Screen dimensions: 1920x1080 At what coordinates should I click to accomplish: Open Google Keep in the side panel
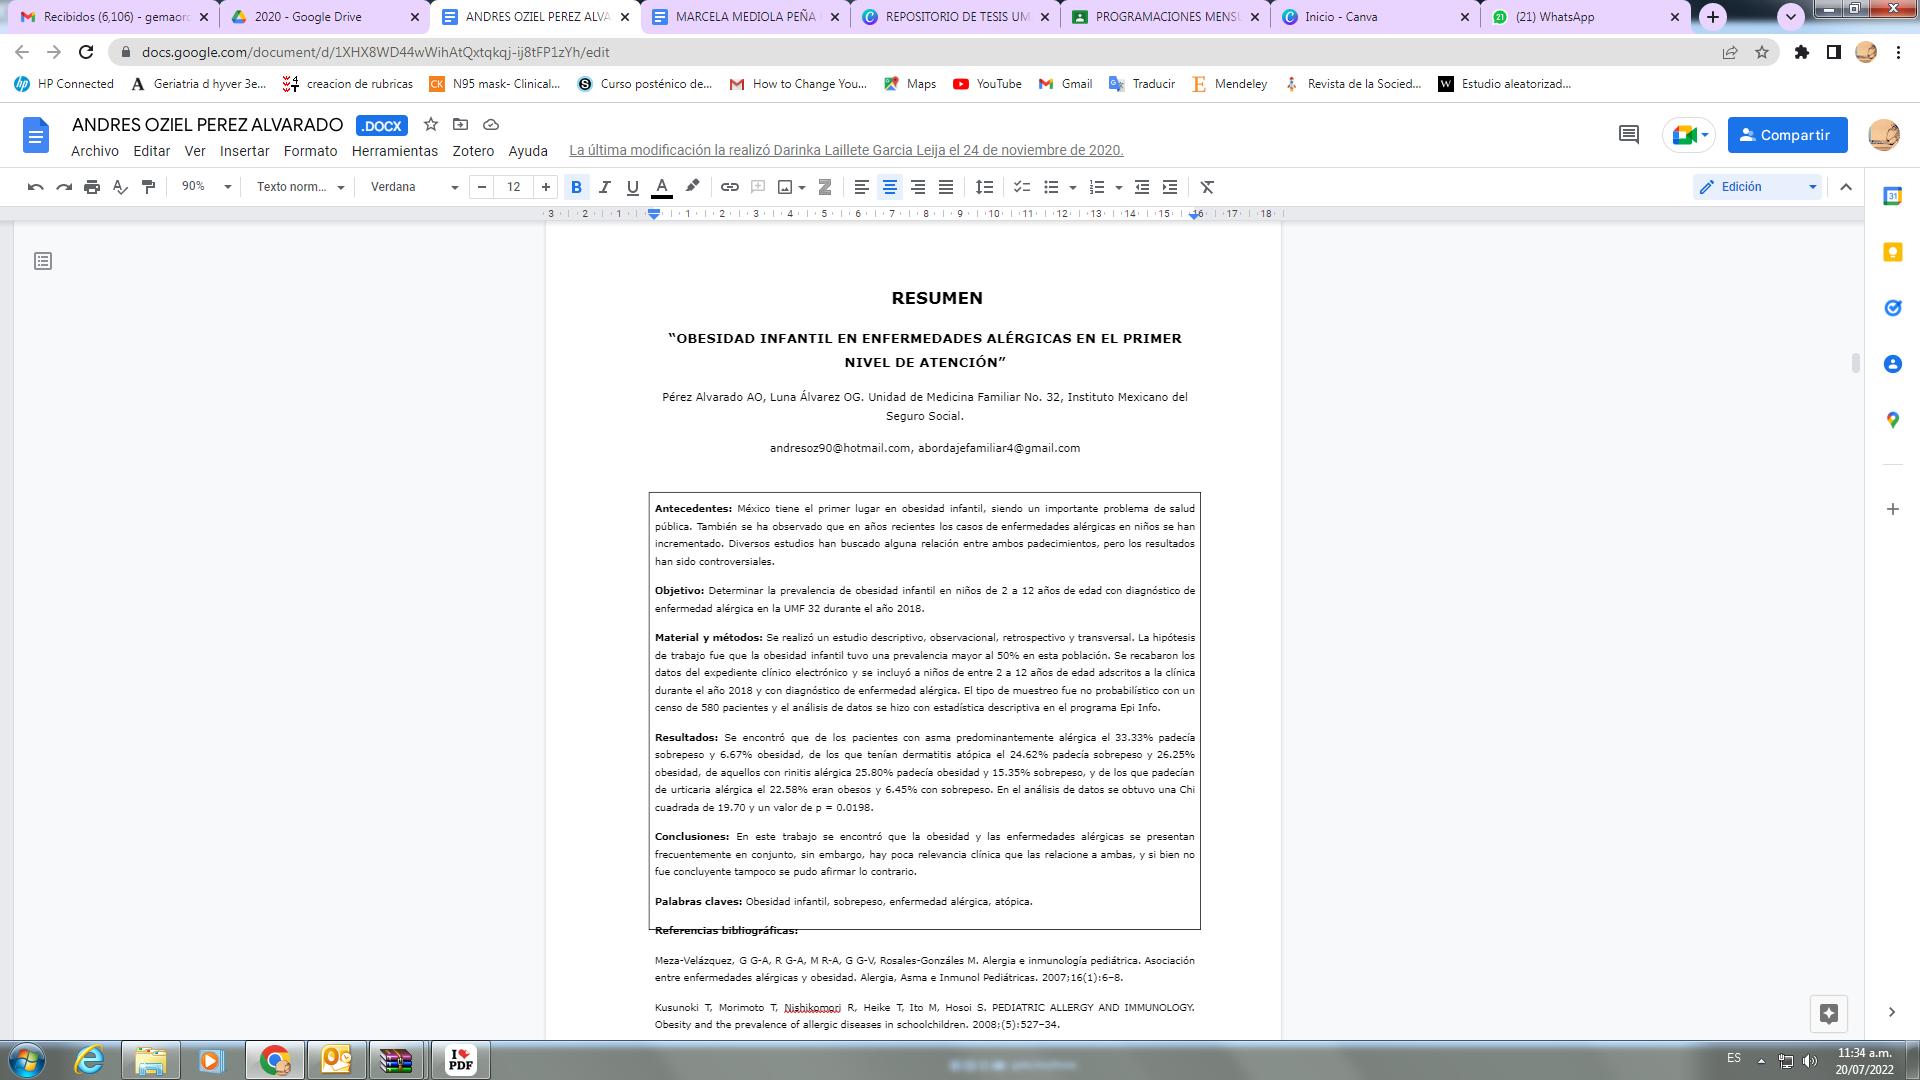pos(1892,252)
